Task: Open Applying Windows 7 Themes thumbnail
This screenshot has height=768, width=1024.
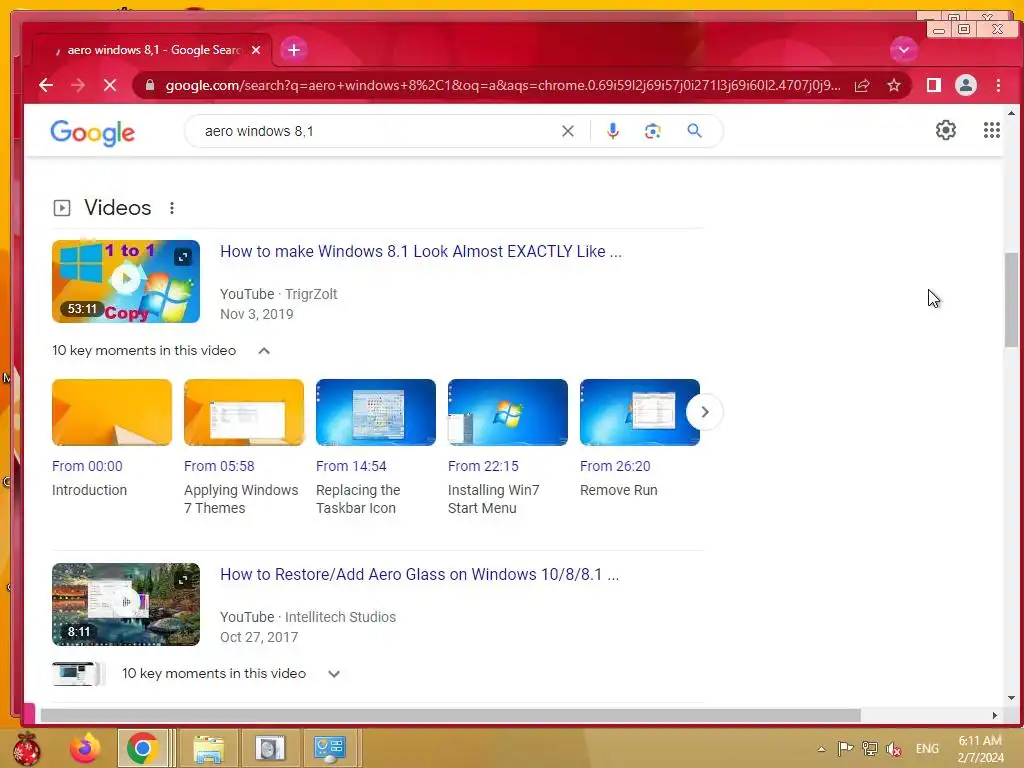Action: tap(244, 412)
